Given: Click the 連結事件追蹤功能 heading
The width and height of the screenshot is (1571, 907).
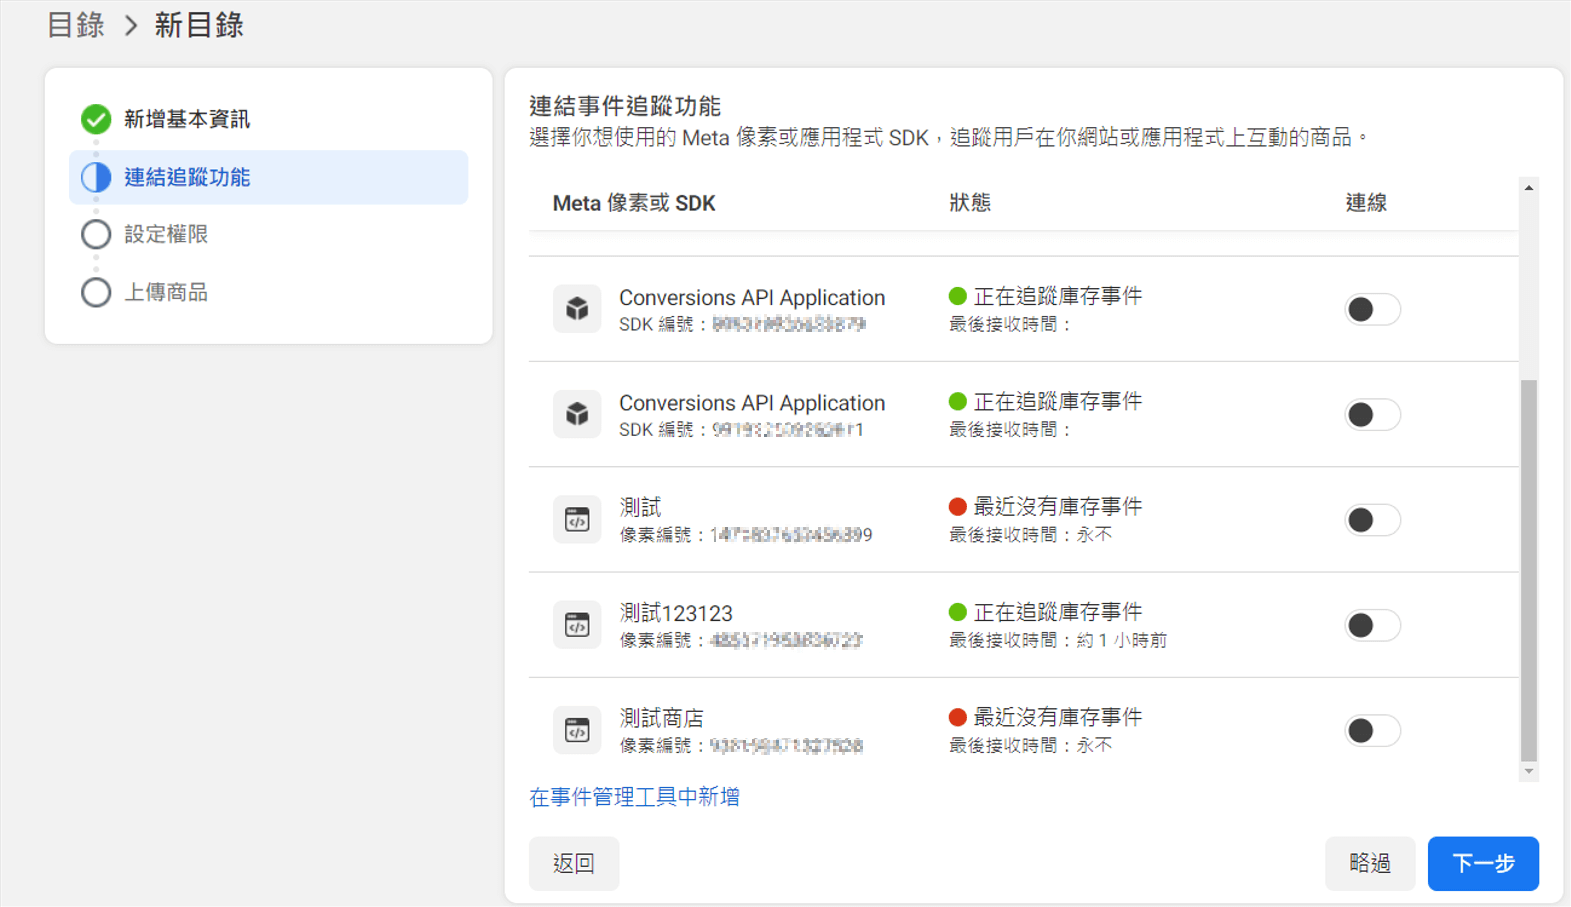Looking at the screenshot, I should coord(625,106).
